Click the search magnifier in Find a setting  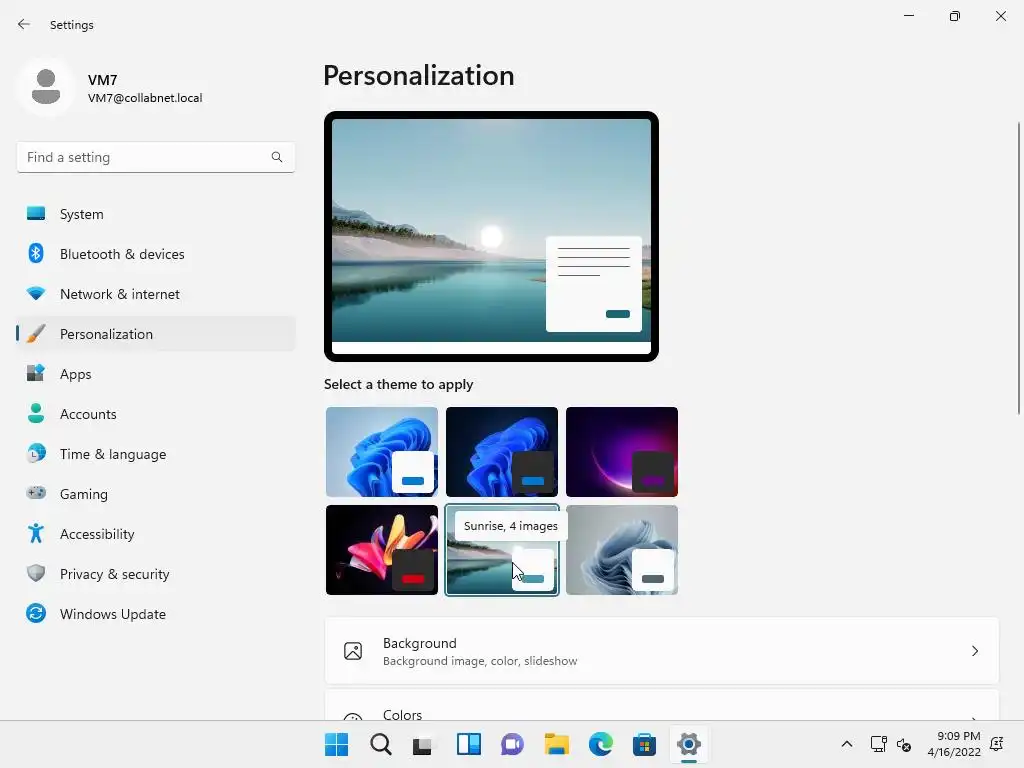[277, 157]
